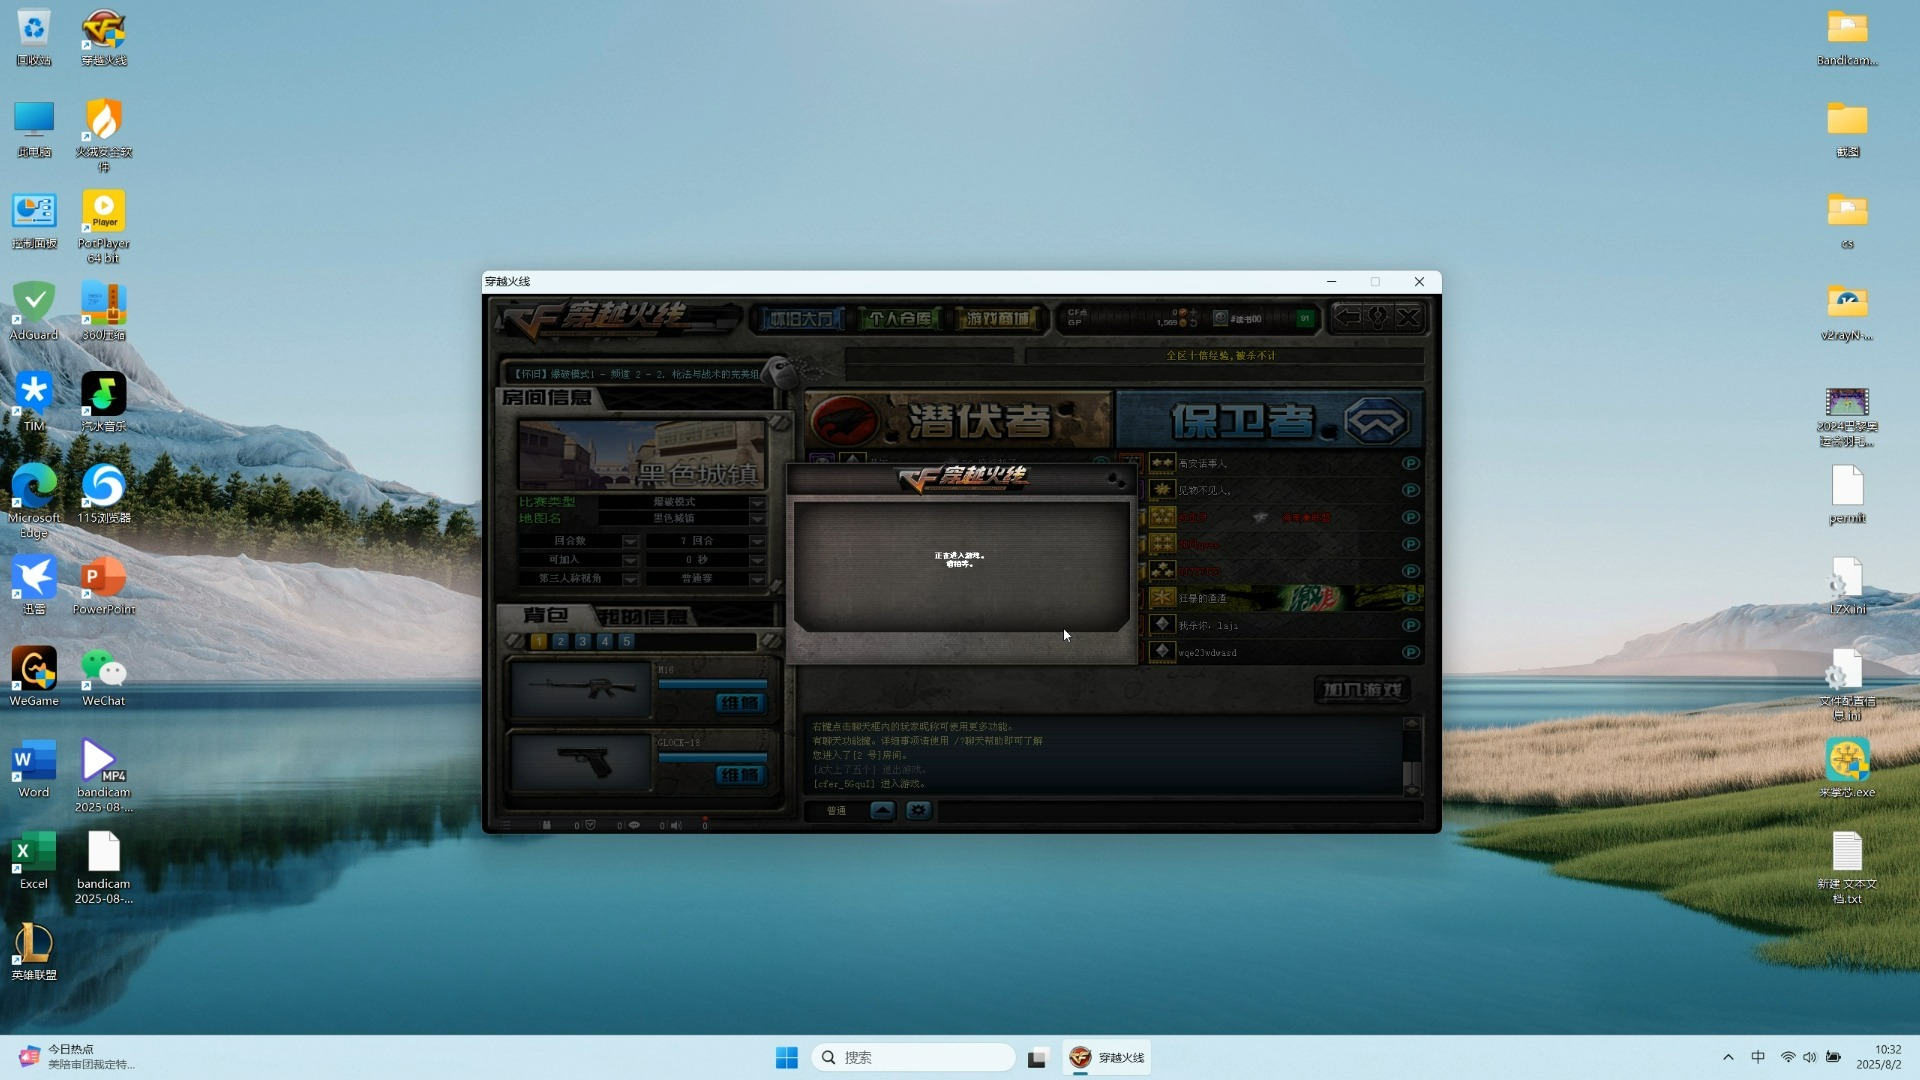Click the list menu icon in the status bar

[x=506, y=825]
